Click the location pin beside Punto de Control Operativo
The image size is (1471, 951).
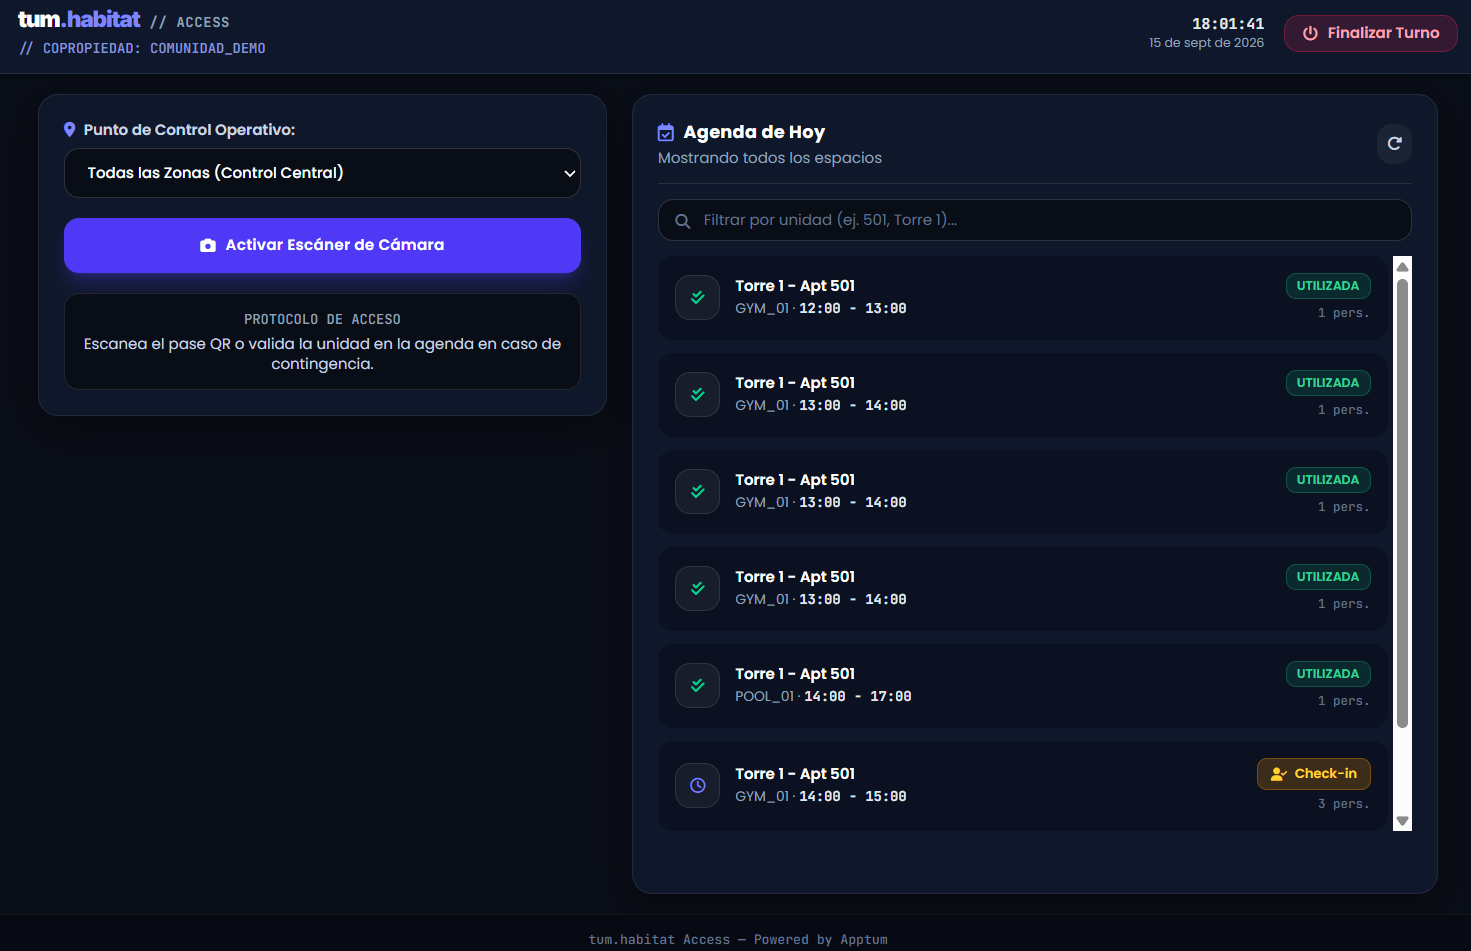[x=70, y=130]
